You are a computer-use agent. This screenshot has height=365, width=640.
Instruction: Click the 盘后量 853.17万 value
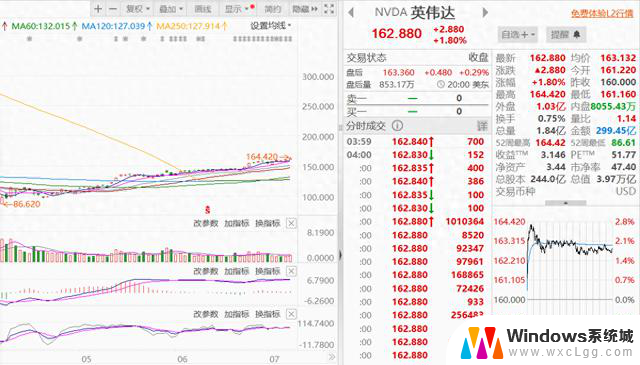pyautogui.click(x=397, y=85)
